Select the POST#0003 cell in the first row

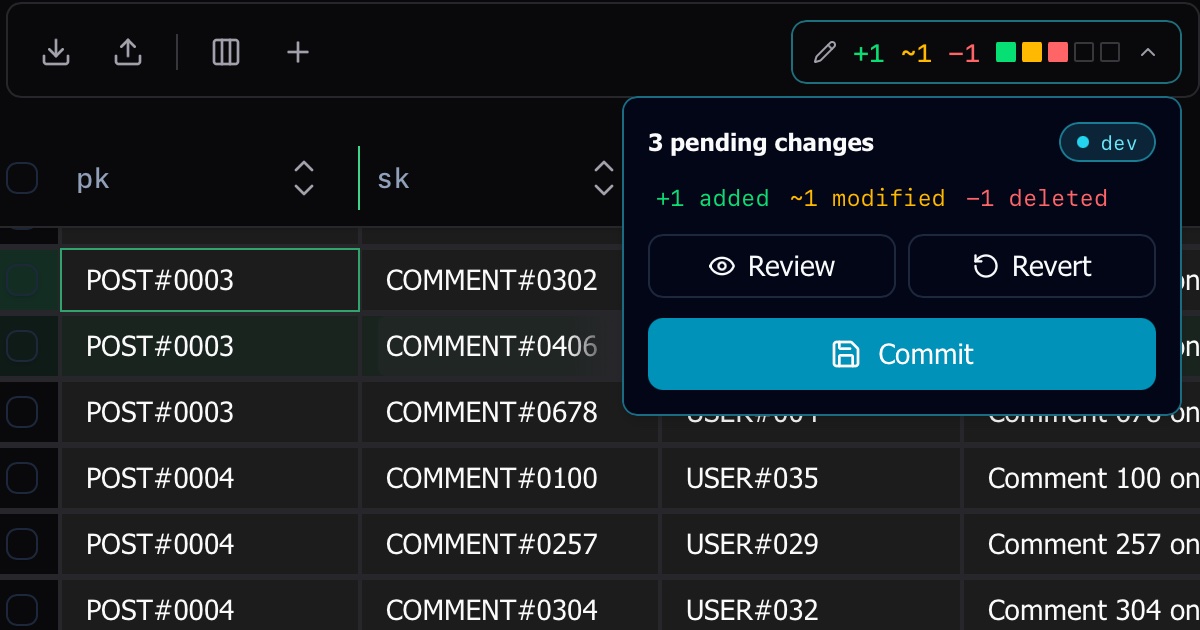click(210, 280)
